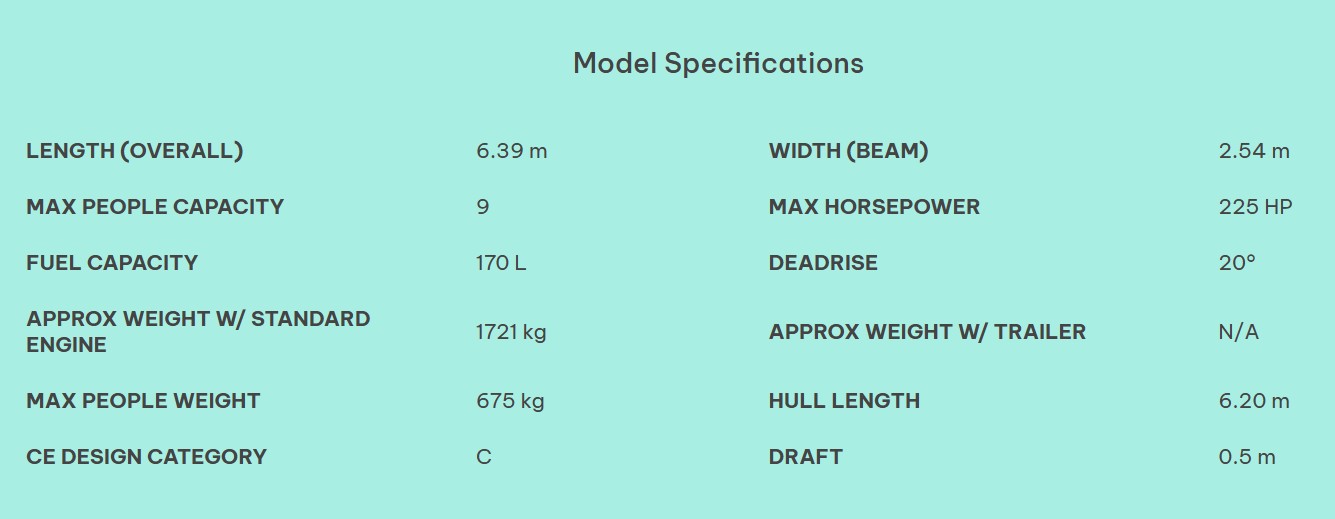
Task: Select the 6.39 m length value
Action: pos(511,151)
